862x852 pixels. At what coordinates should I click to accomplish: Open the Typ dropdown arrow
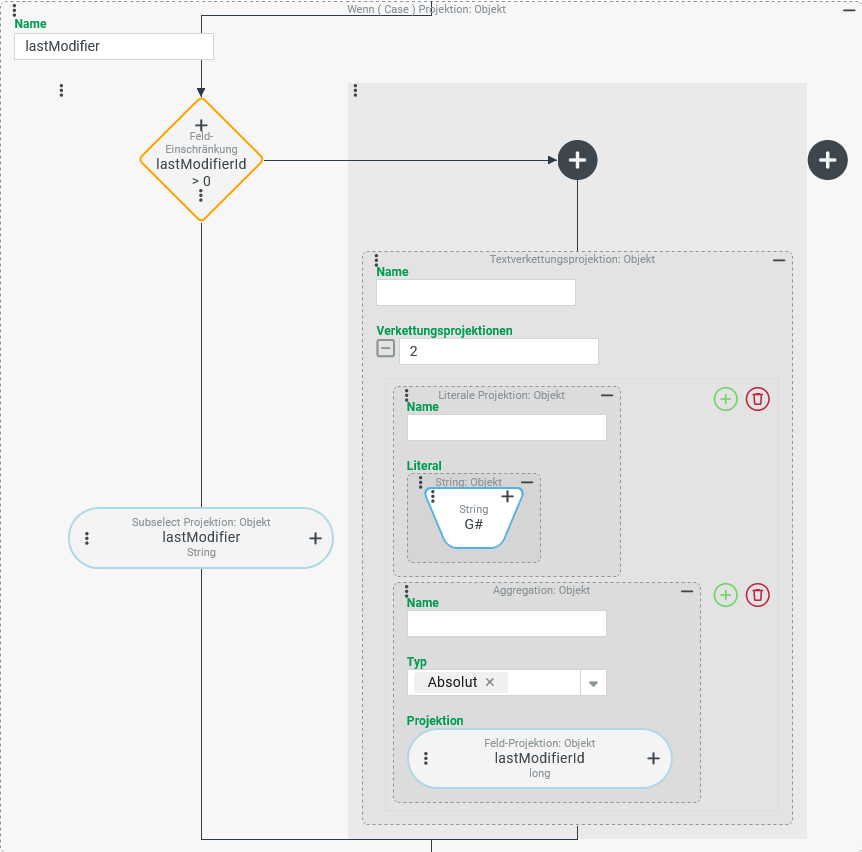coord(593,683)
